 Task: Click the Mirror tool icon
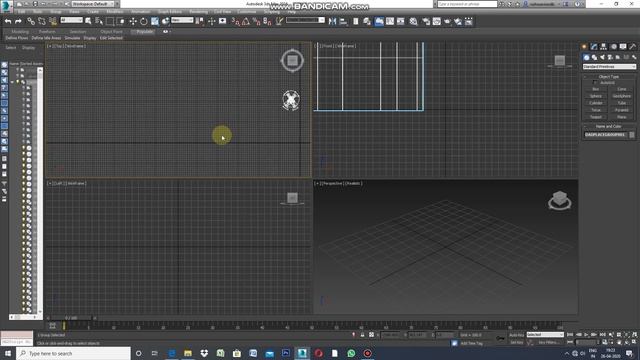pos(332,21)
